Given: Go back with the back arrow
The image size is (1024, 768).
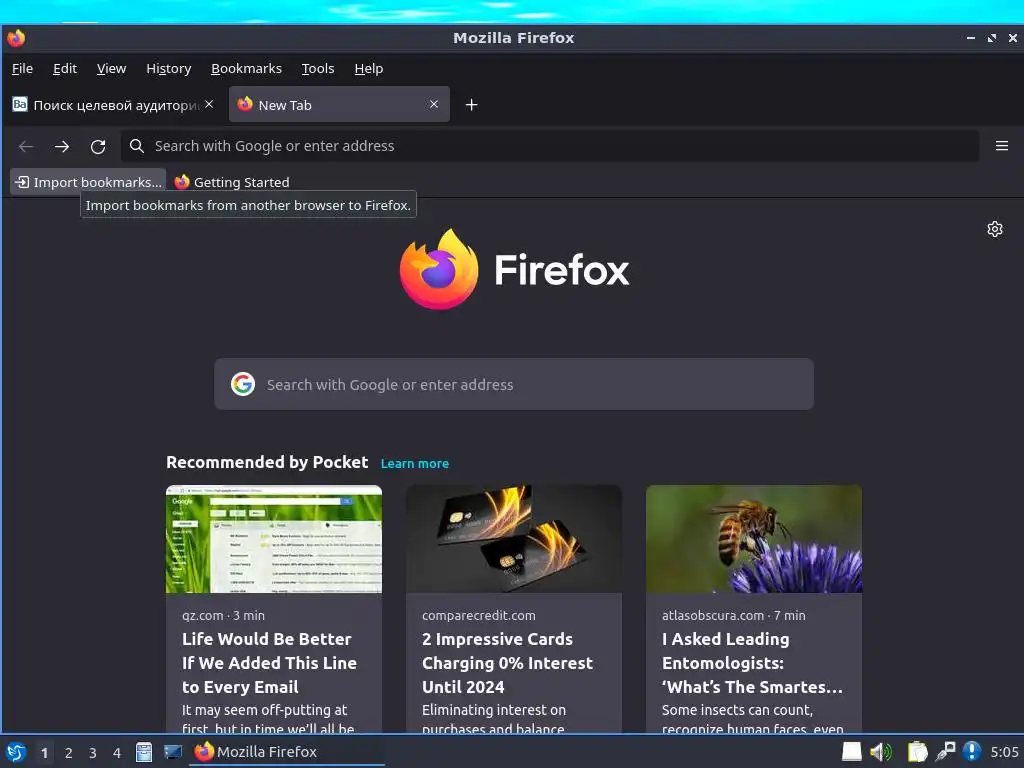Looking at the screenshot, I should coord(26,146).
